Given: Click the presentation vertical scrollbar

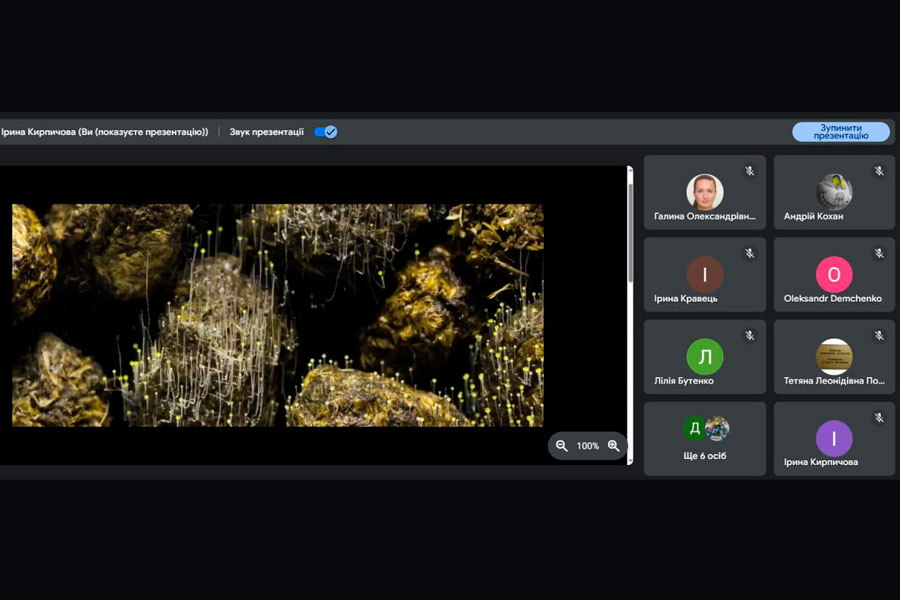Looking at the screenshot, I should click(x=630, y=230).
